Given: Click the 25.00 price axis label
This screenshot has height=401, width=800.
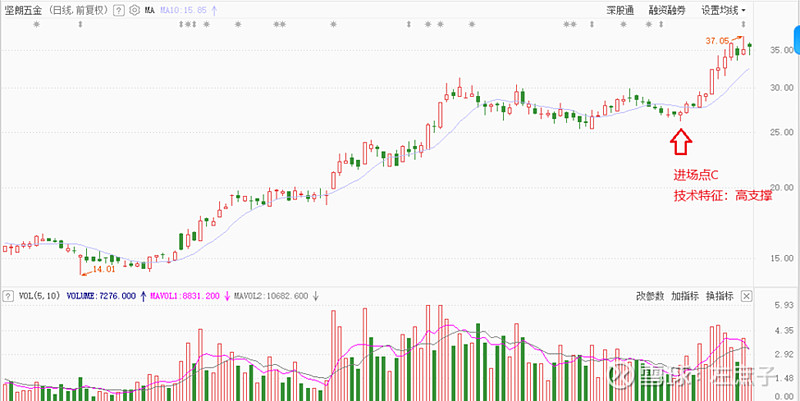Looking at the screenshot, I should 782,132.
